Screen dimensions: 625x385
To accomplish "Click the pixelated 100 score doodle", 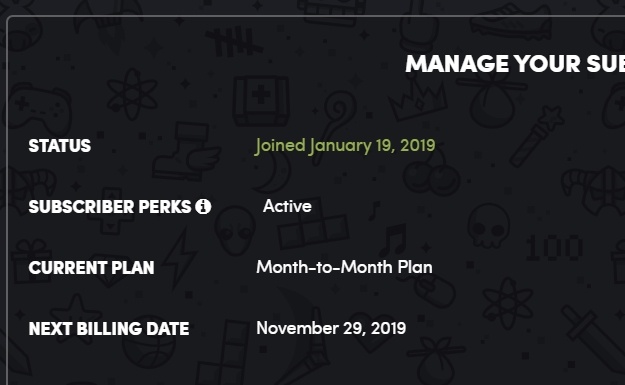I will click(x=554, y=248).
